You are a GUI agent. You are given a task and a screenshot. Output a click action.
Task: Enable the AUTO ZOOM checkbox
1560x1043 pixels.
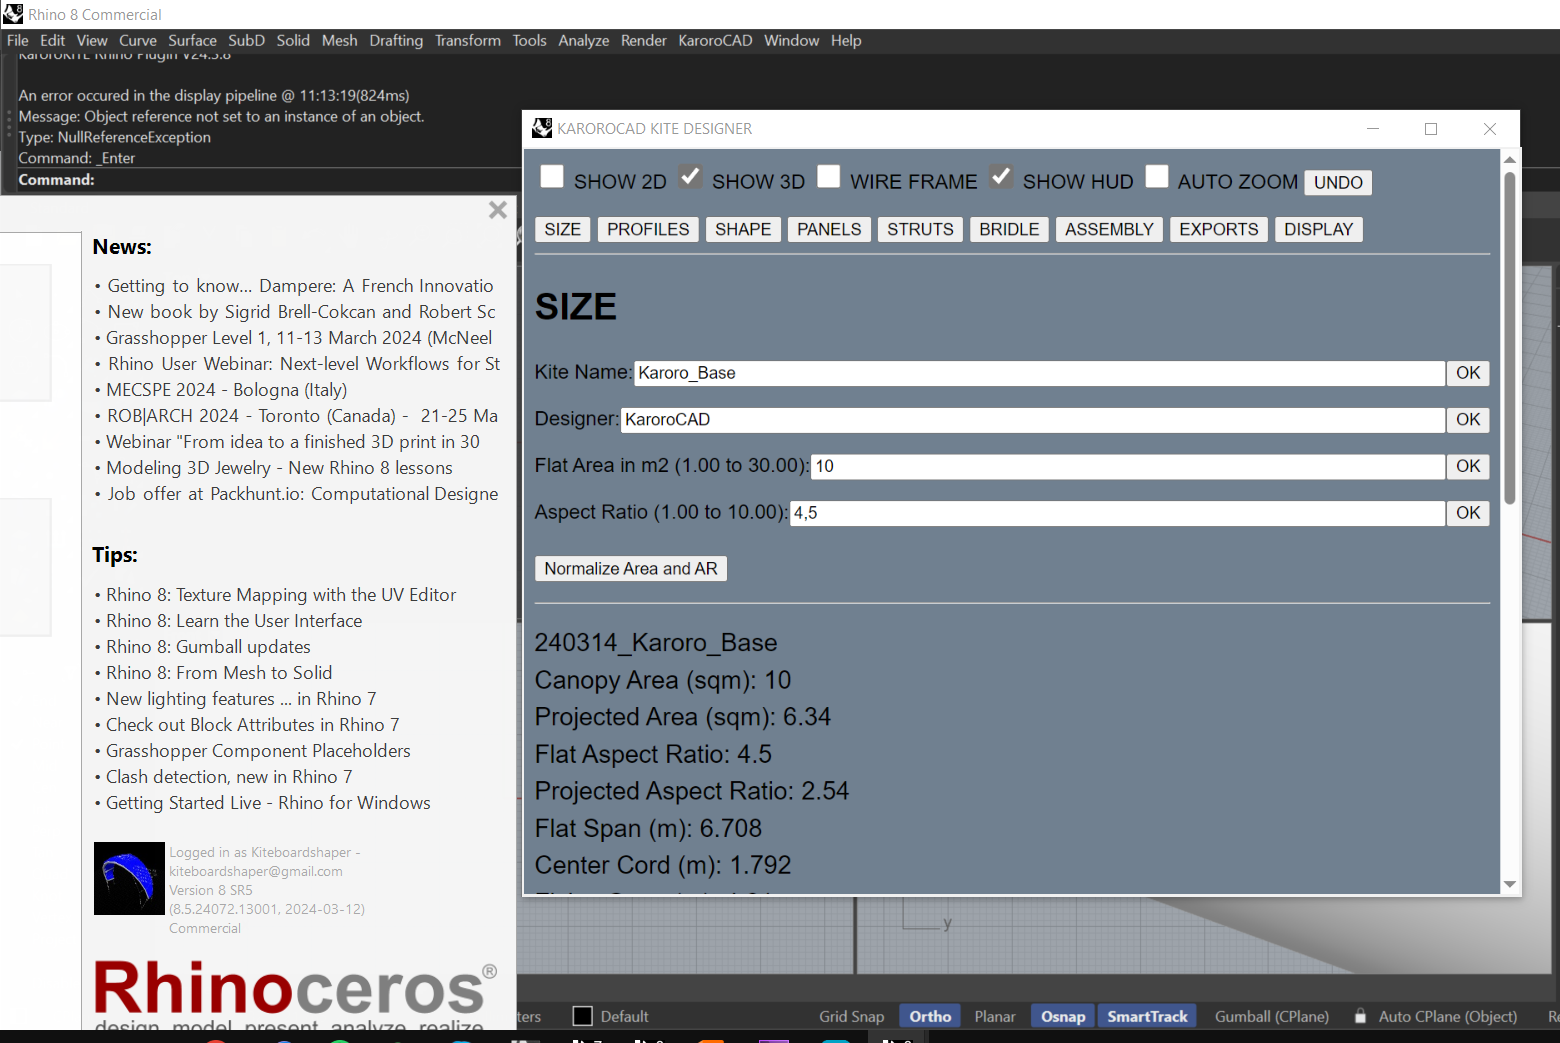coord(1156,177)
